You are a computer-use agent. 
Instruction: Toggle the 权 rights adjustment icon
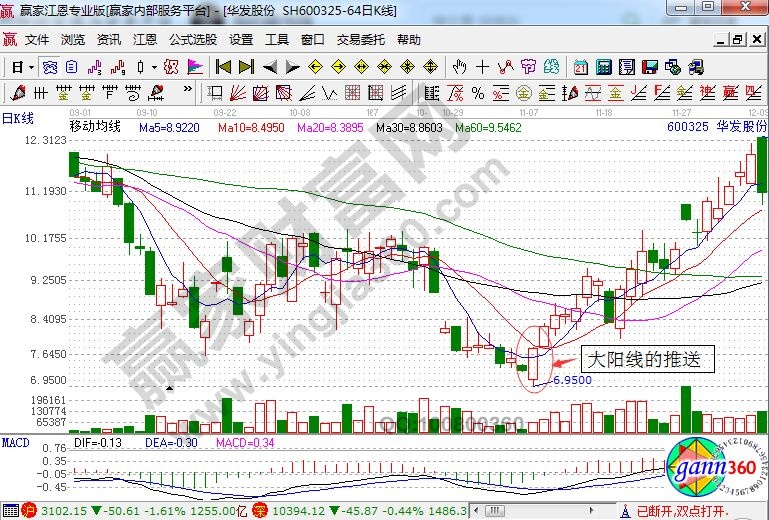point(171,67)
